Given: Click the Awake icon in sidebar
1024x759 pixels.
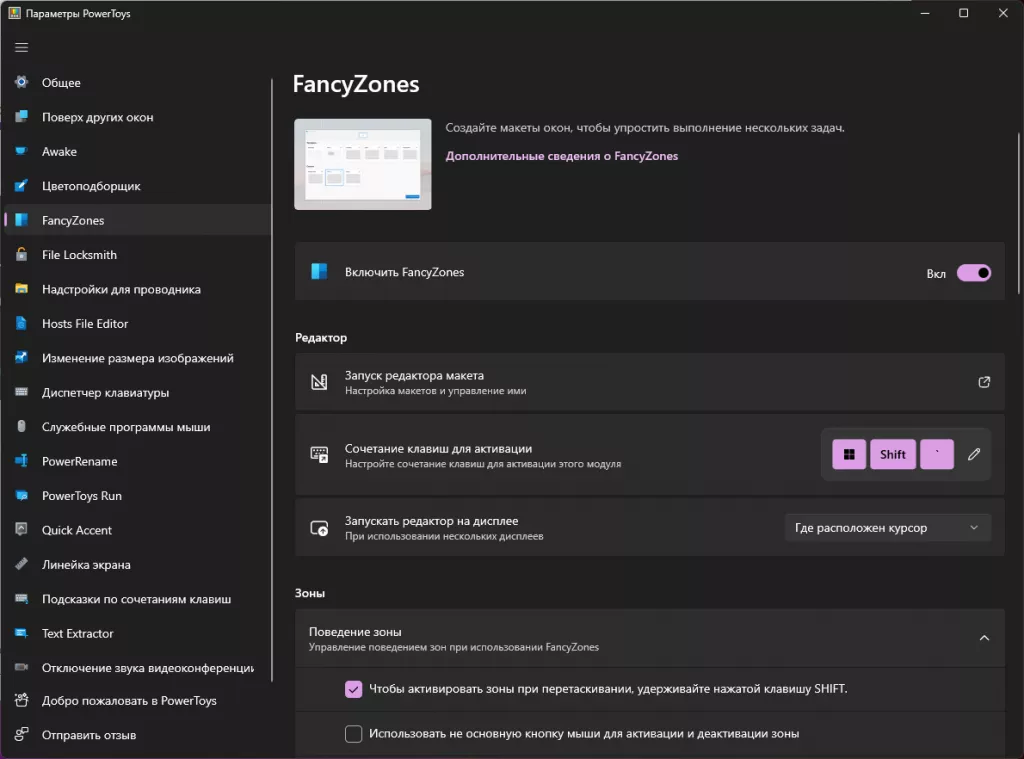Looking at the screenshot, I should pos(21,152).
